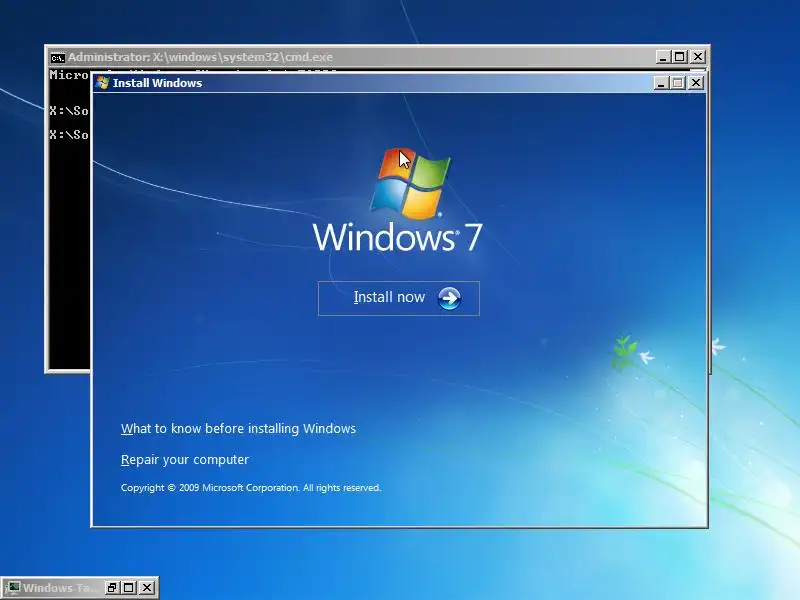Open What to know before installing Windows

pyautogui.click(x=238, y=429)
